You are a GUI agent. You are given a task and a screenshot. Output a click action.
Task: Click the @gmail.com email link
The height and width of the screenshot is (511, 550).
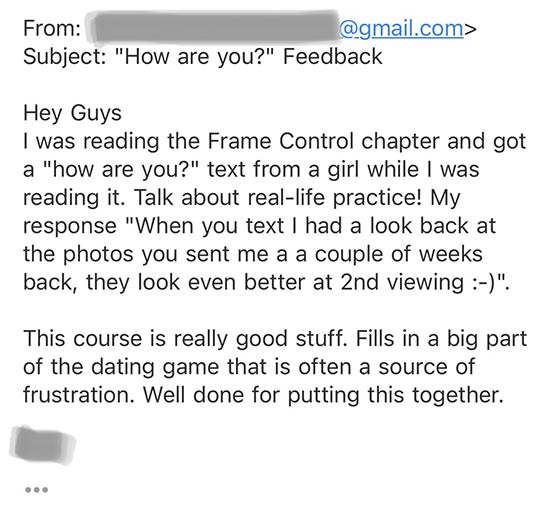pos(401,29)
